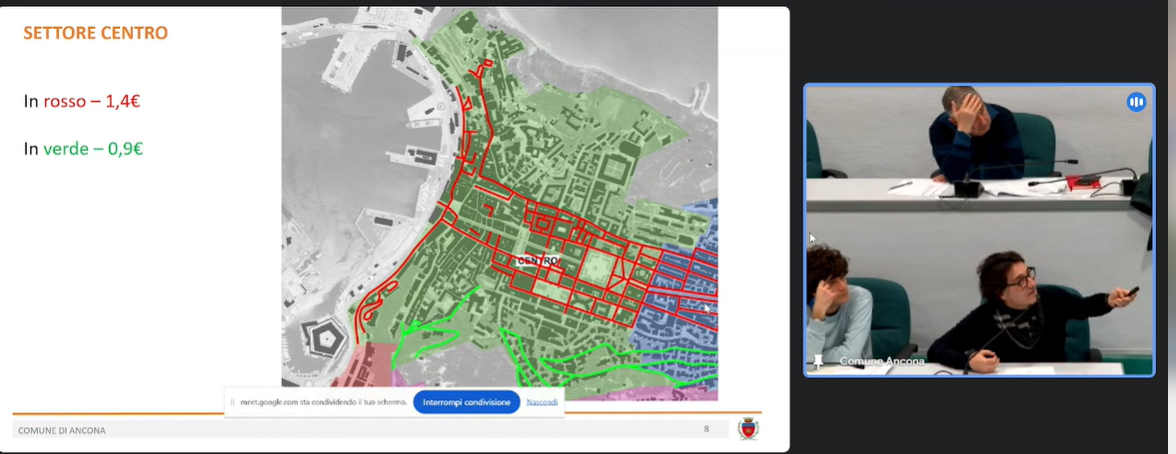Click the drag handle on sharing bar
The width and height of the screenshot is (1176, 454).
[x=232, y=402]
